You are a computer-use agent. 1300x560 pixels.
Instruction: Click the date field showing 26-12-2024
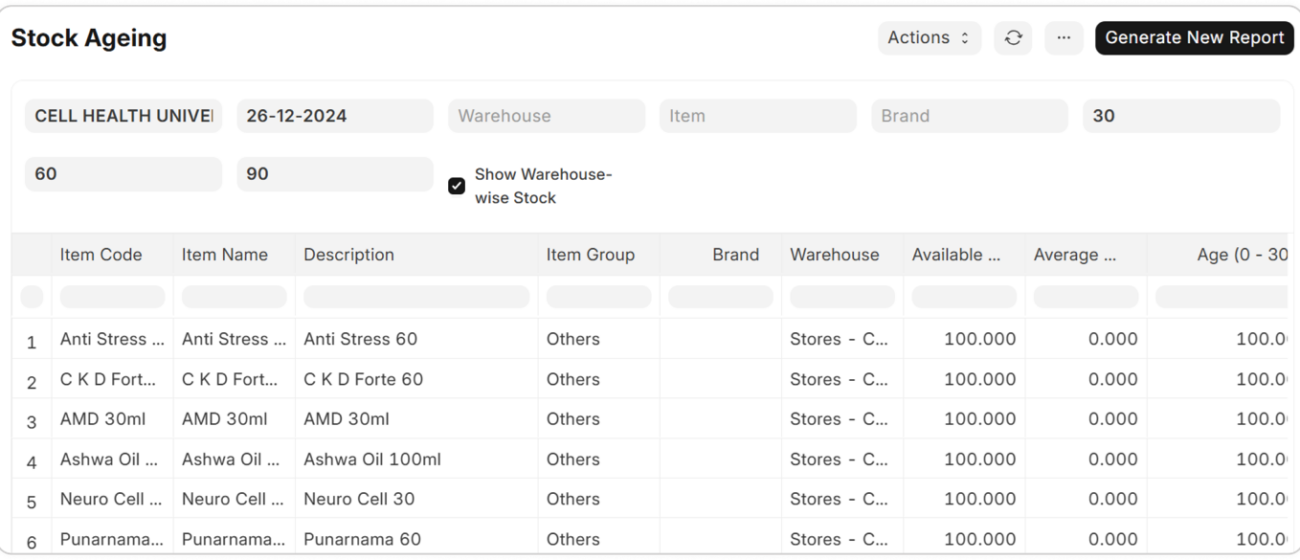[x=334, y=116]
